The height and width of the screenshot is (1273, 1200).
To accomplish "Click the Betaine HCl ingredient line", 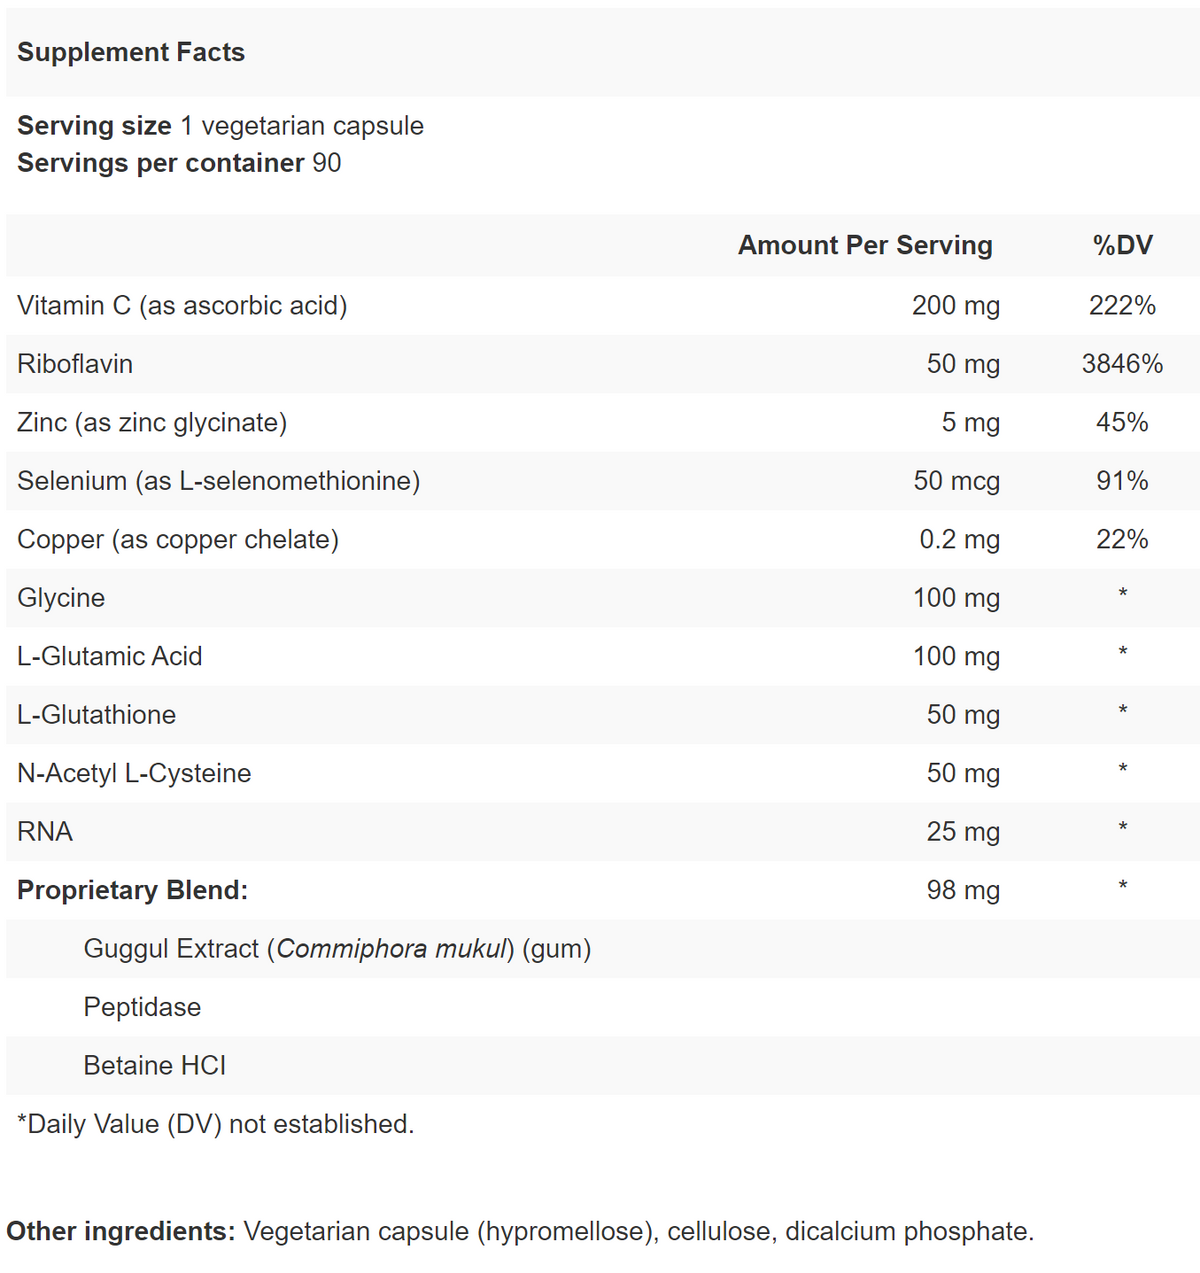I will [155, 1066].
